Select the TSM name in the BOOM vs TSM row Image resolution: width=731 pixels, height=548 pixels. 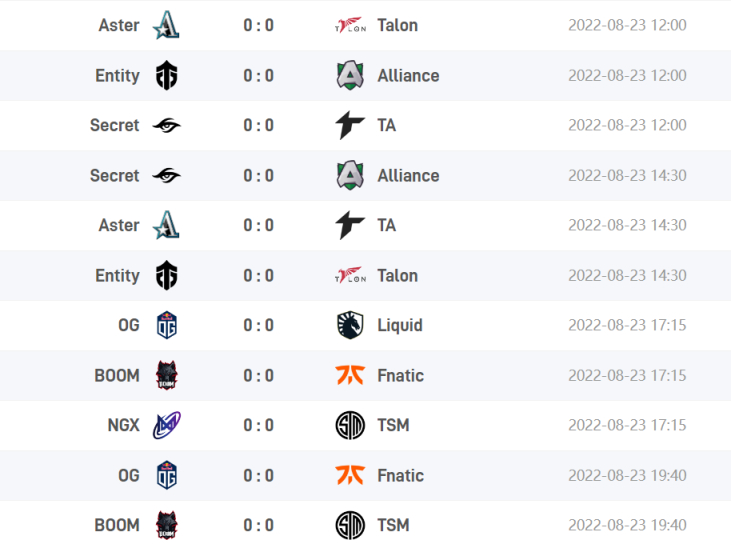(393, 525)
